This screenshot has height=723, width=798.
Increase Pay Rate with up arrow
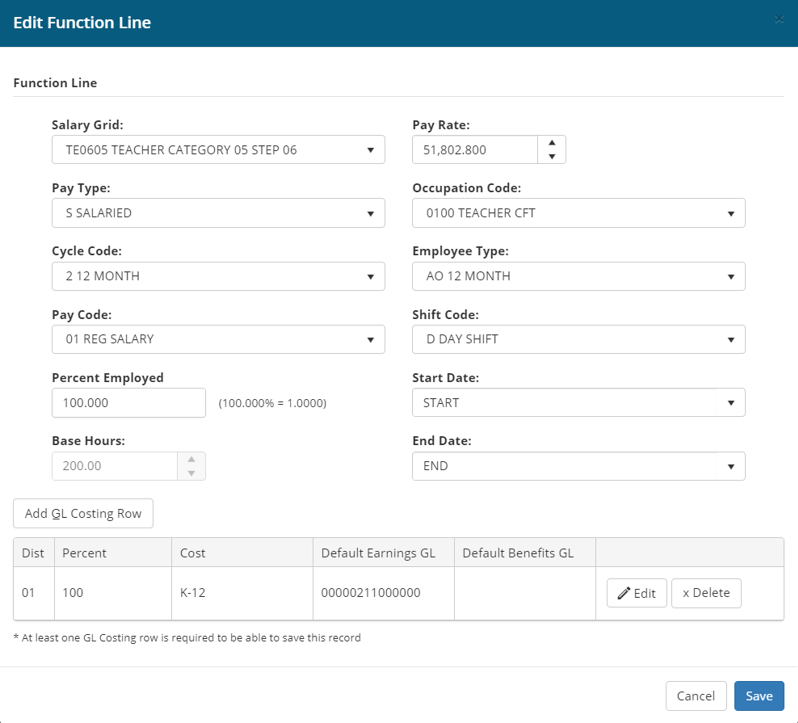pyautogui.click(x=552, y=143)
